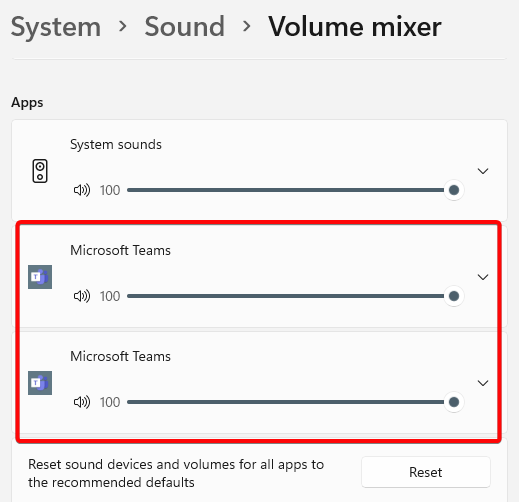
Task: Go back to System in breadcrumb
Action: (x=56, y=27)
